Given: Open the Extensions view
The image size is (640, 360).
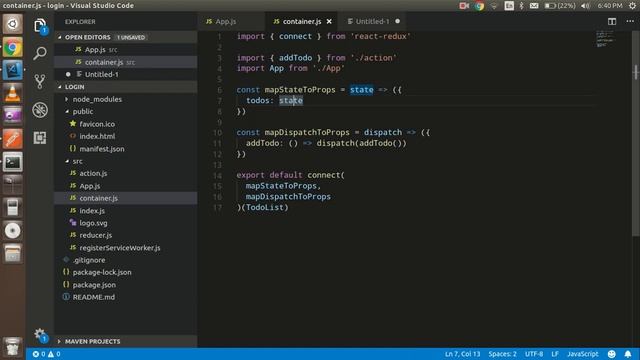Looking at the screenshot, I should tap(40, 138).
